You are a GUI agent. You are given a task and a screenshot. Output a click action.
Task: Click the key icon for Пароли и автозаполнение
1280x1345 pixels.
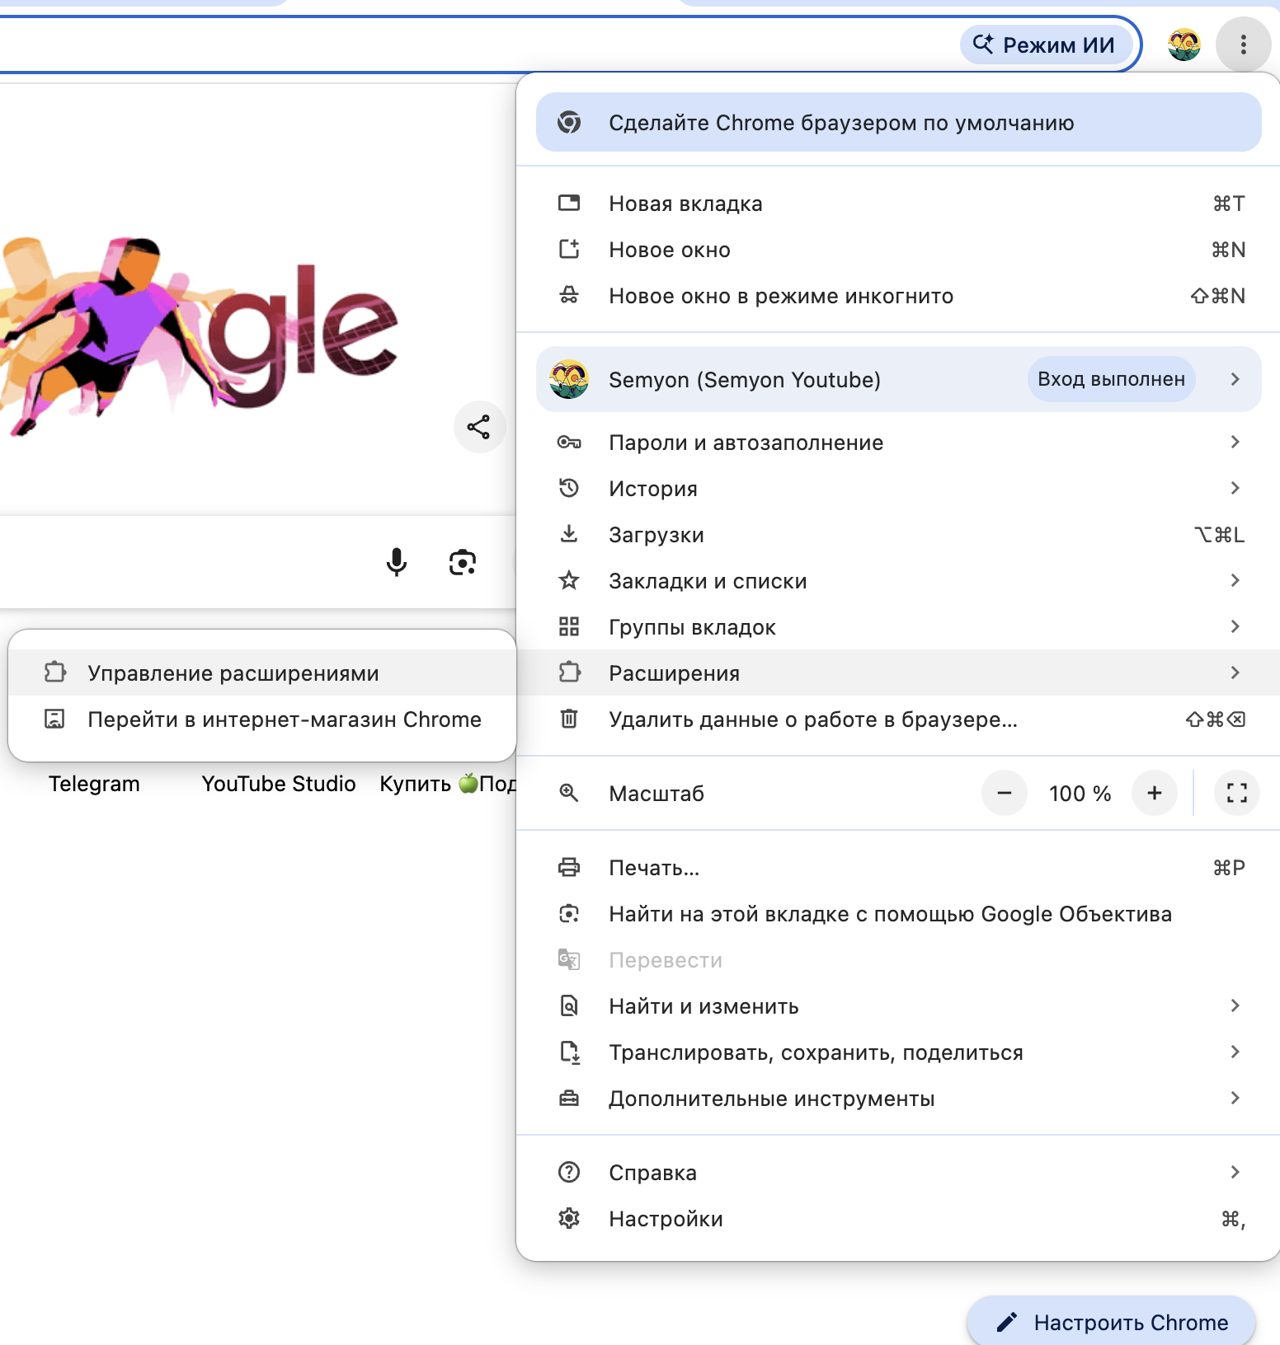[569, 442]
